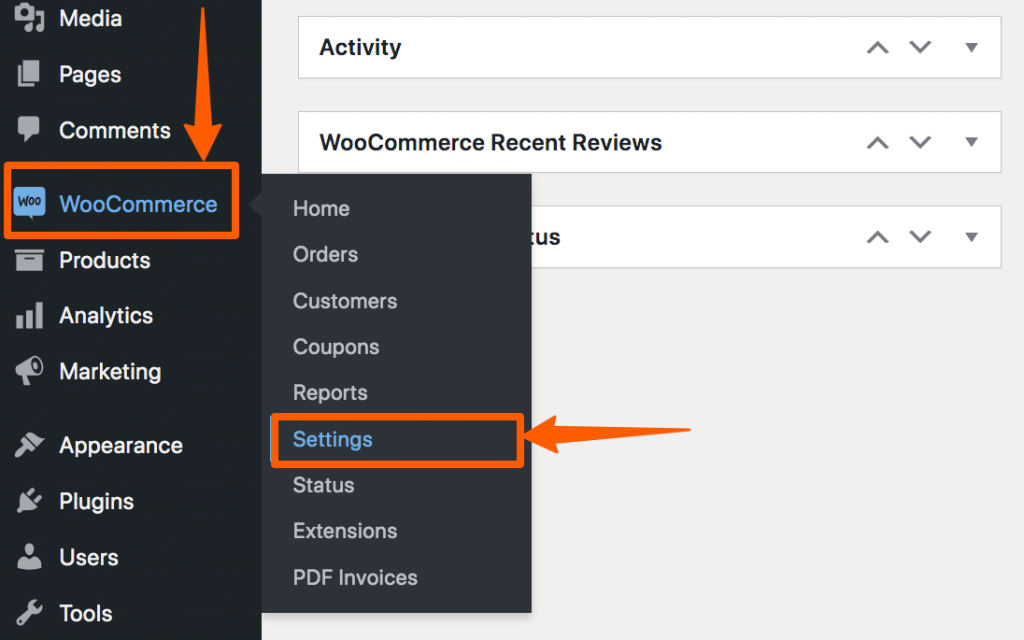1024x640 pixels.
Task: Click the Tools wrench icon
Action: 29,613
